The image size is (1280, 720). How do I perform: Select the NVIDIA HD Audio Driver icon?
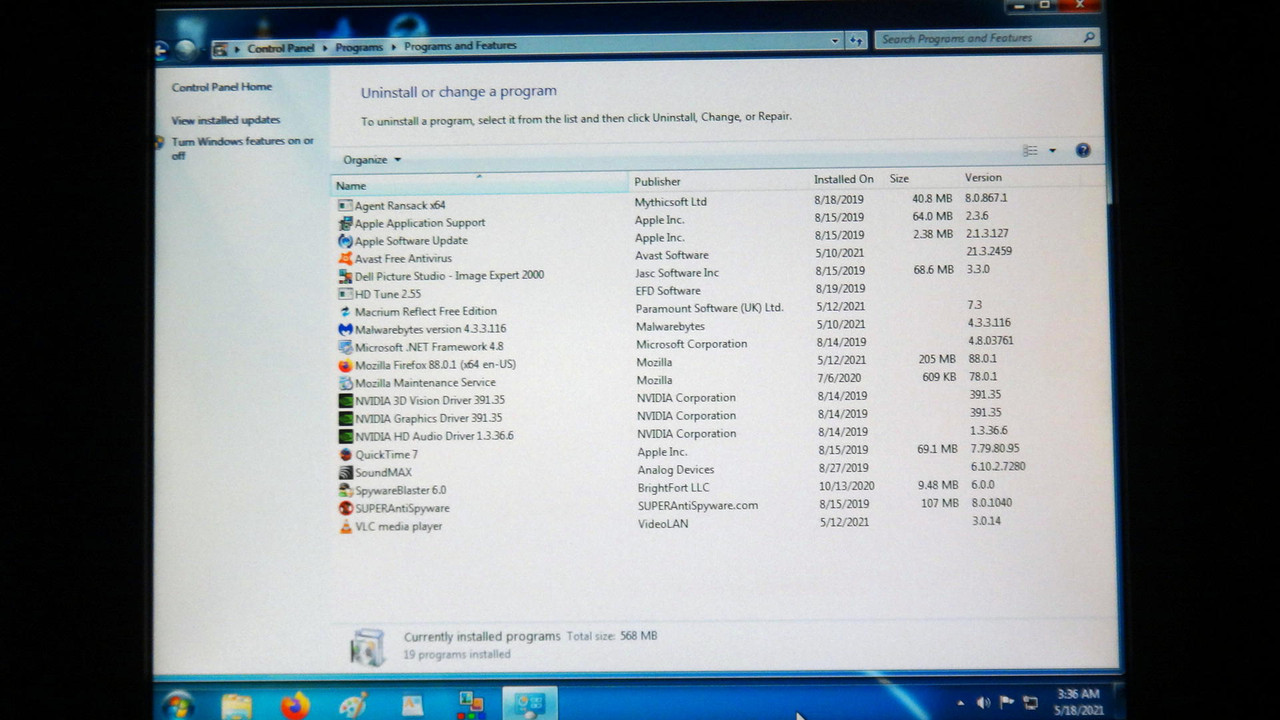345,436
